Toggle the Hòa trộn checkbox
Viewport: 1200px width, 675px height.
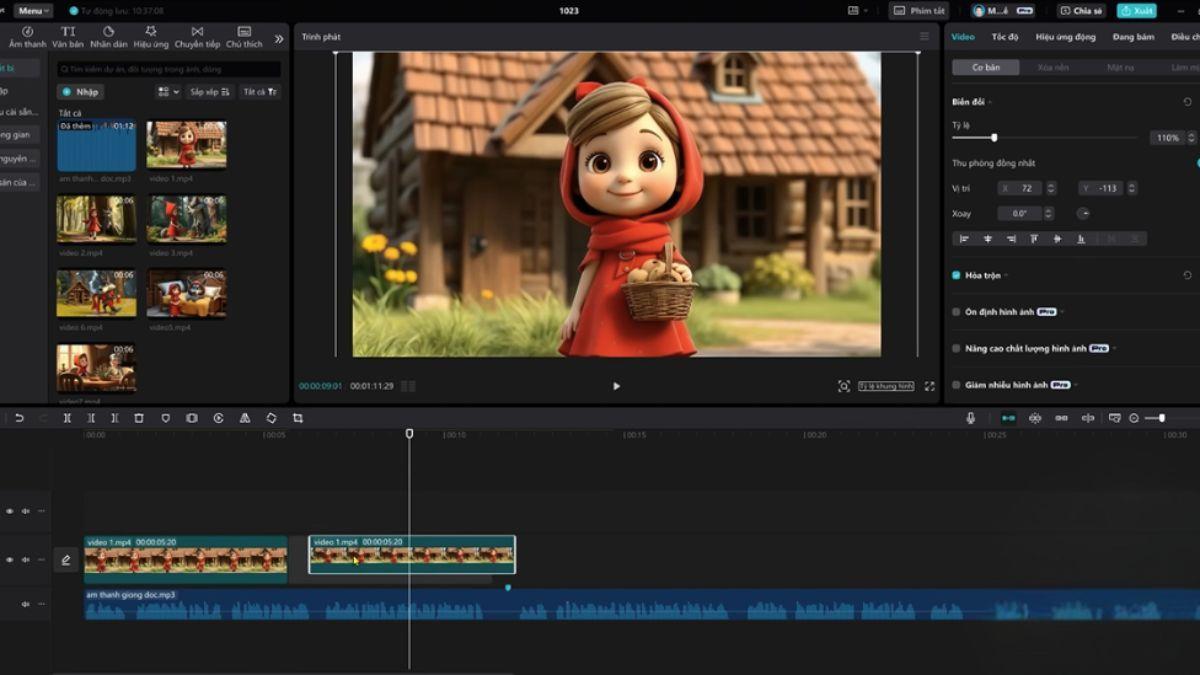tap(957, 275)
